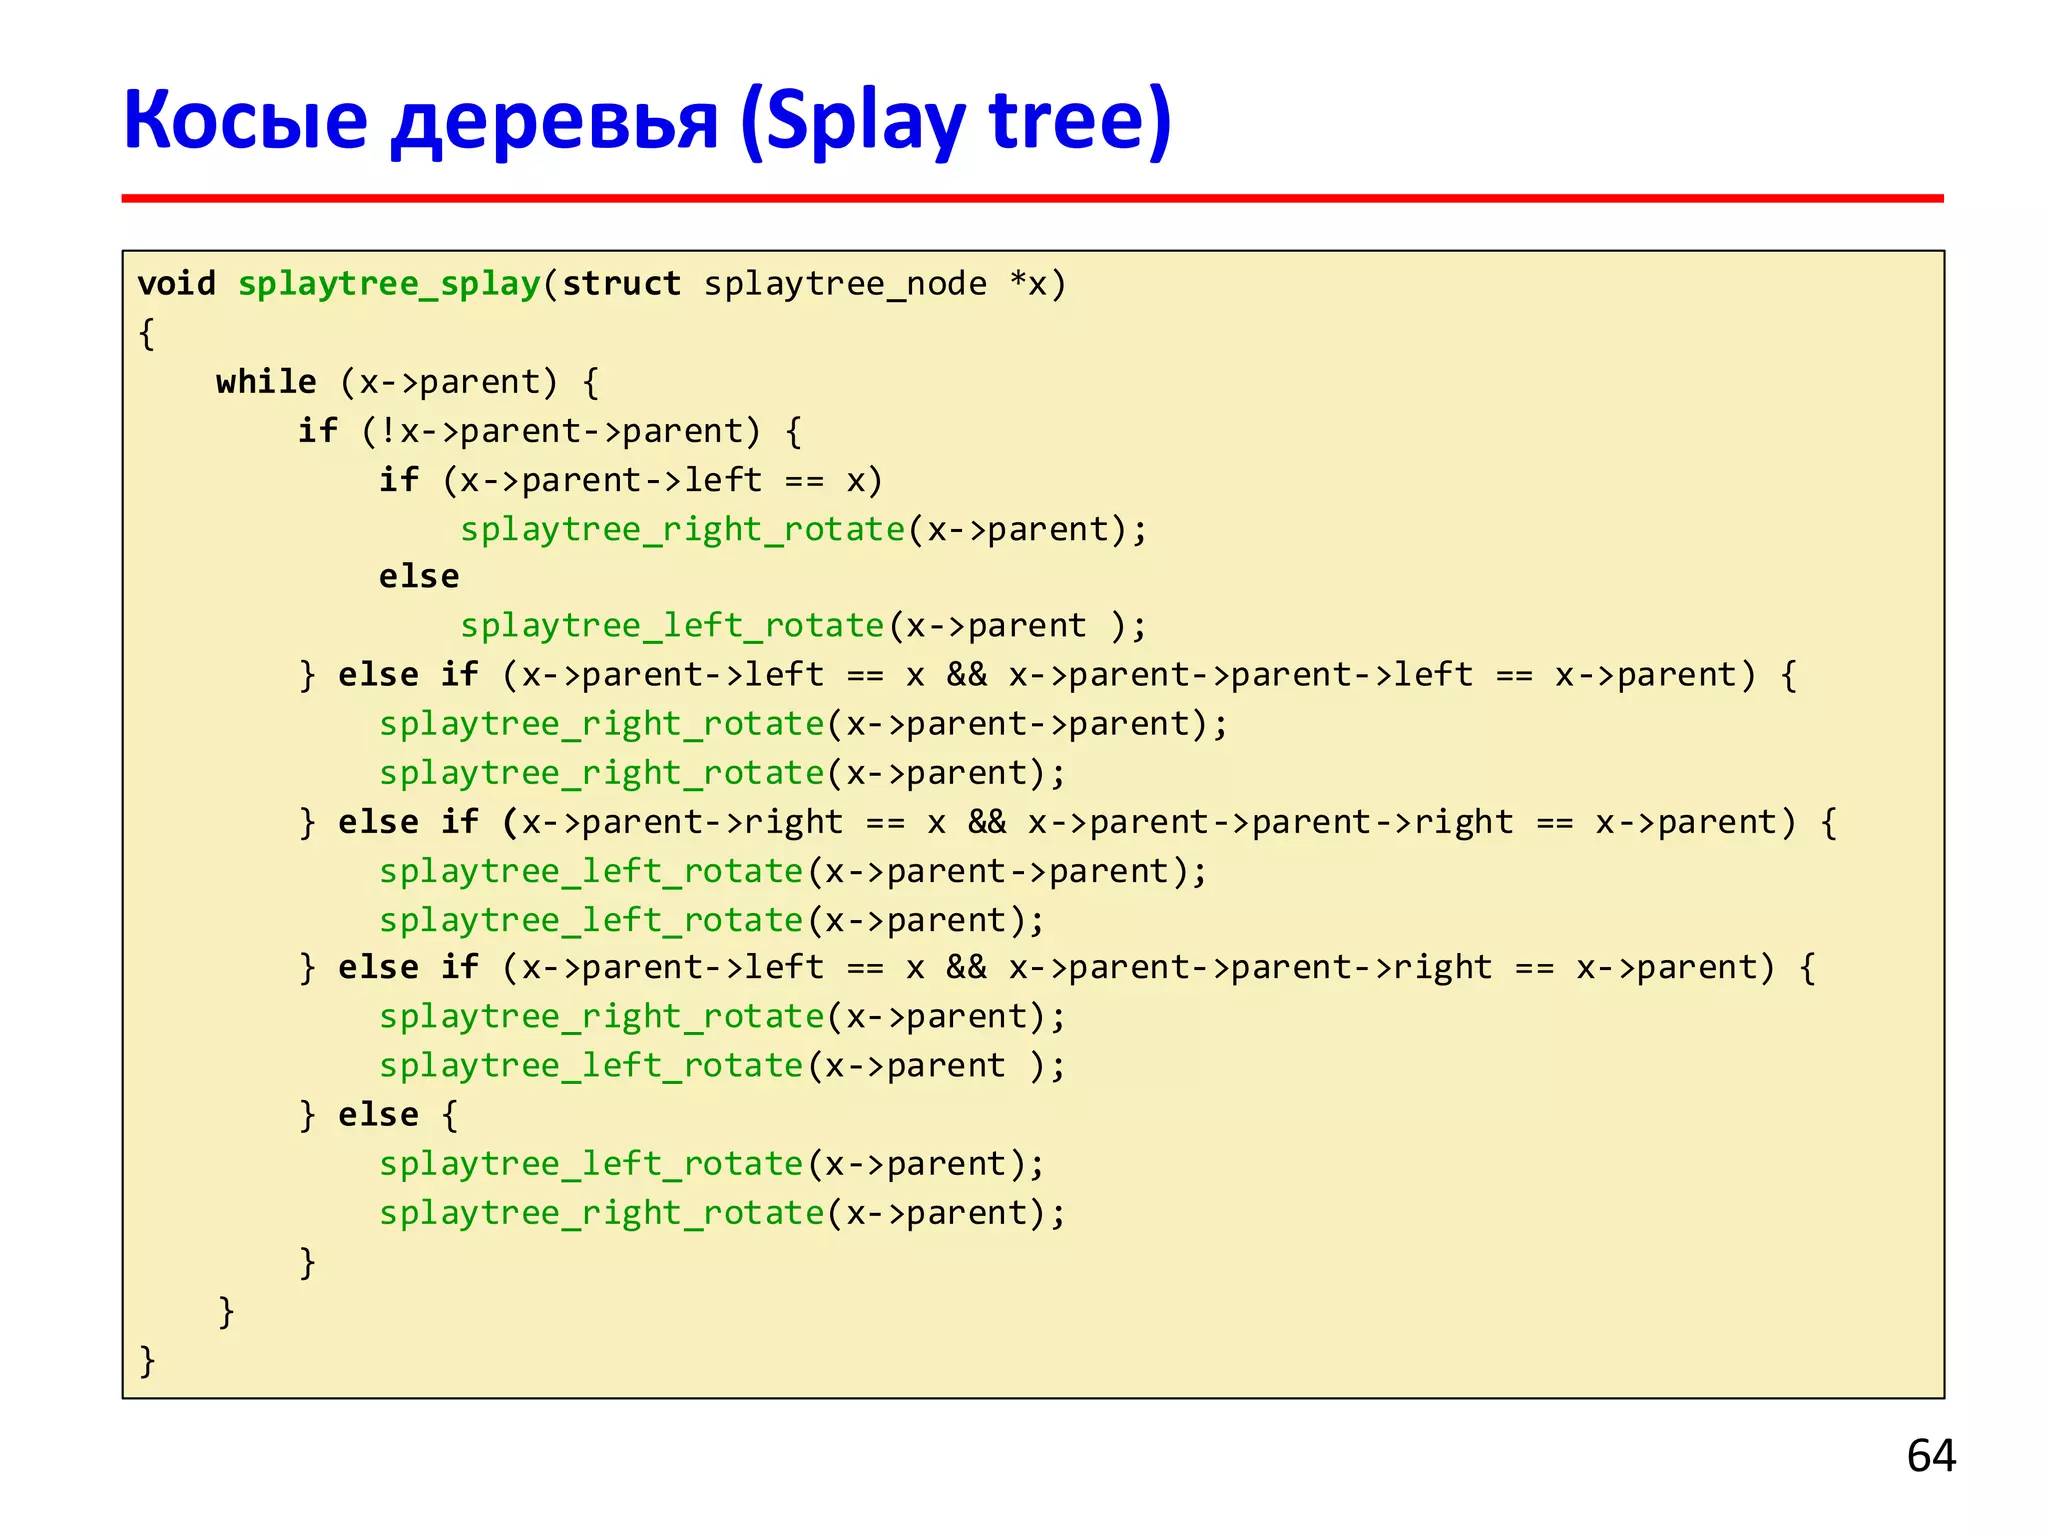2048x1536 pixels.
Task: Click the standalone "else" keyword line
Action: (419, 577)
